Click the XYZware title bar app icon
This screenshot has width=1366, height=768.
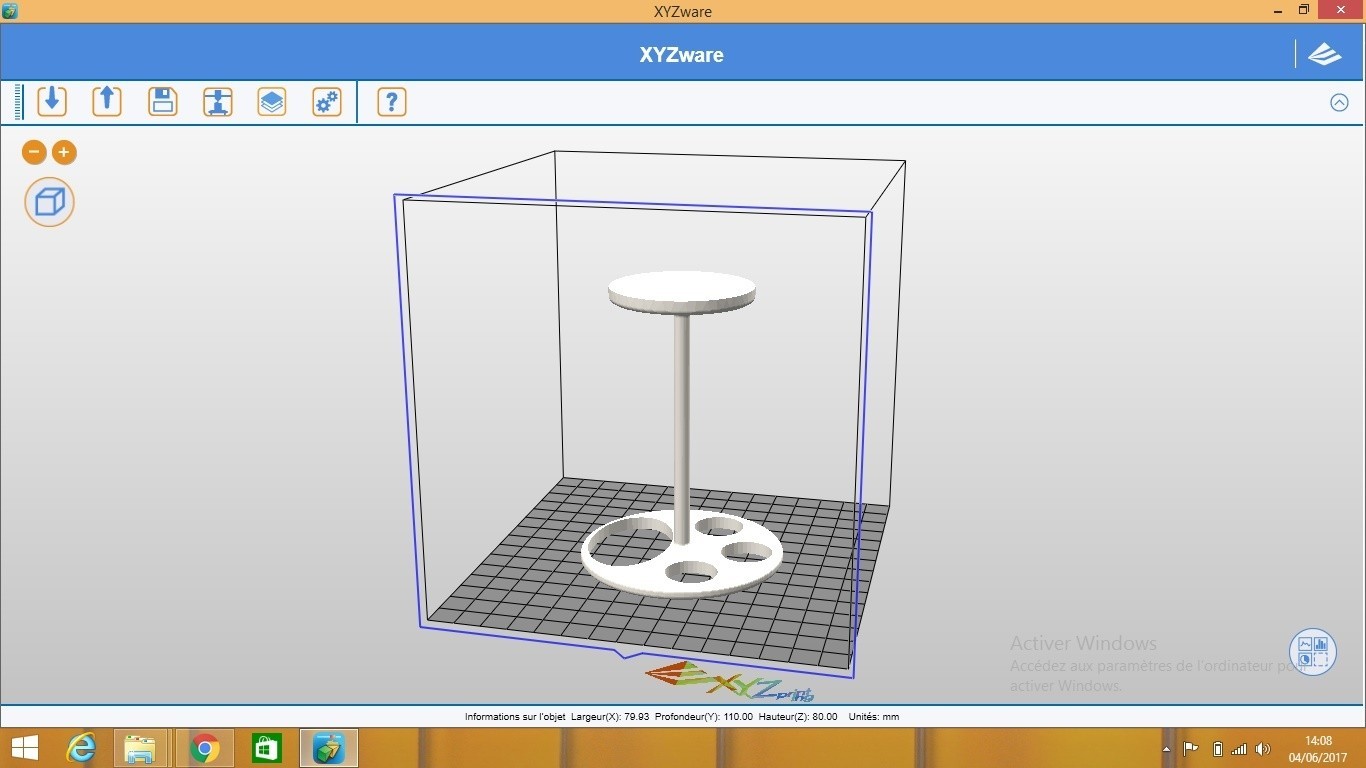[x=10, y=11]
